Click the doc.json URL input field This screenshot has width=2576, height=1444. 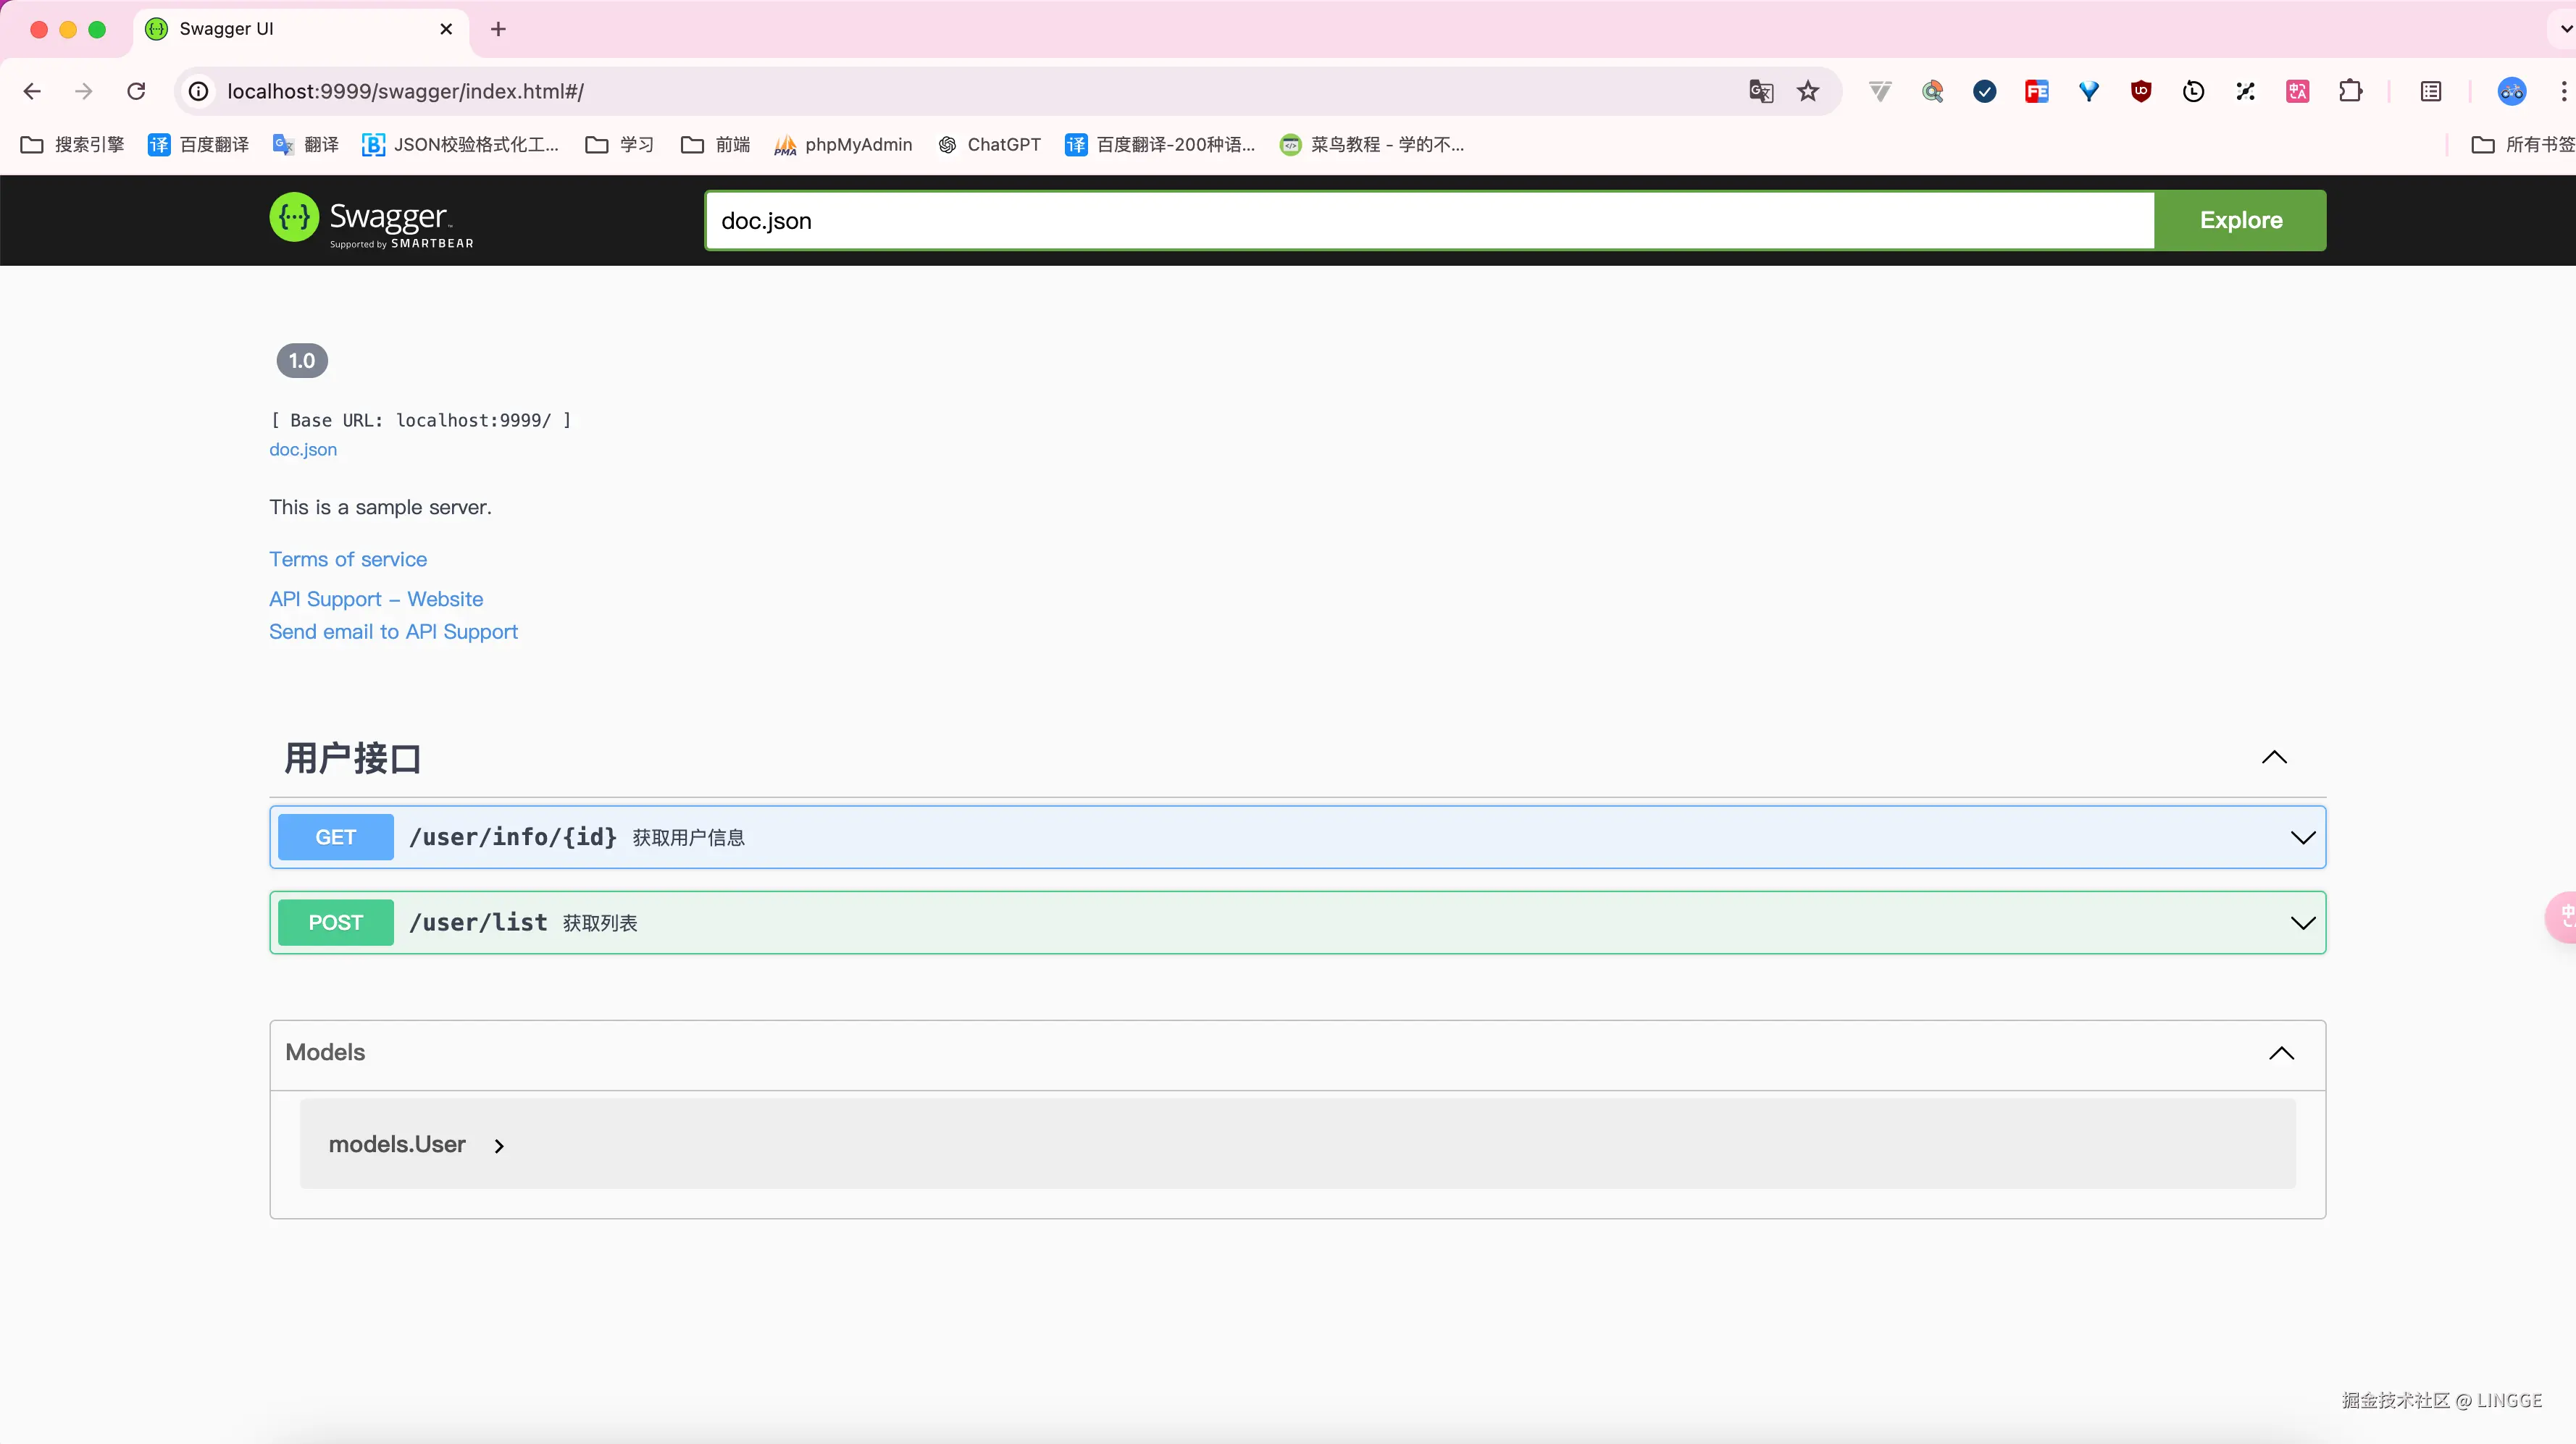(x=1428, y=220)
